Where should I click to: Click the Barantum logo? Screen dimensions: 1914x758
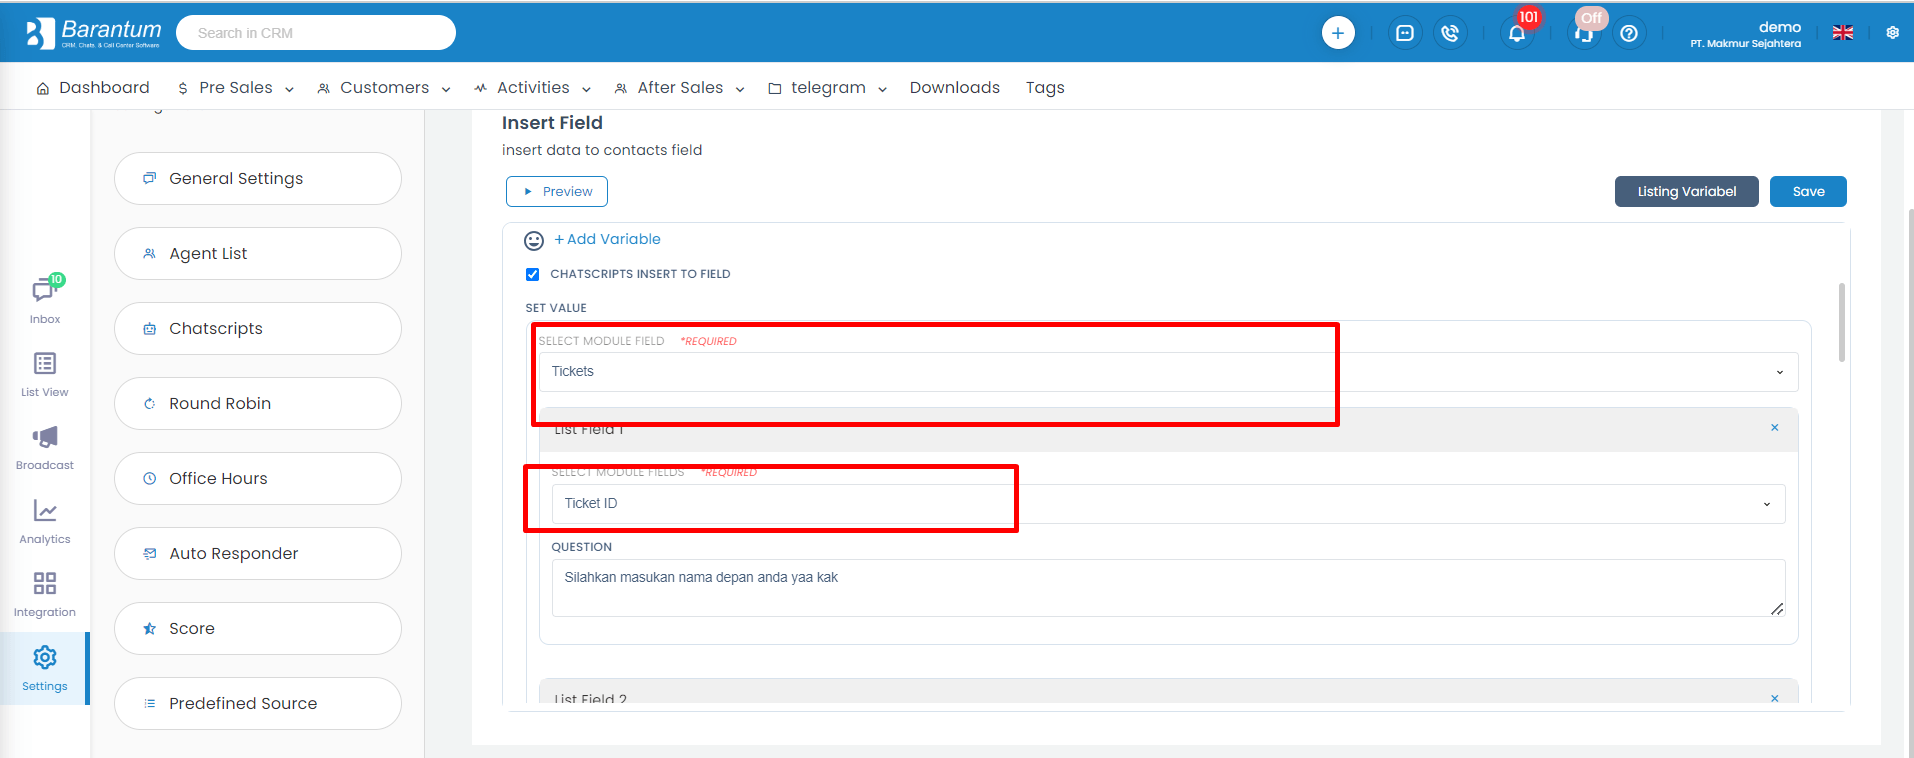pyautogui.click(x=93, y=33)
